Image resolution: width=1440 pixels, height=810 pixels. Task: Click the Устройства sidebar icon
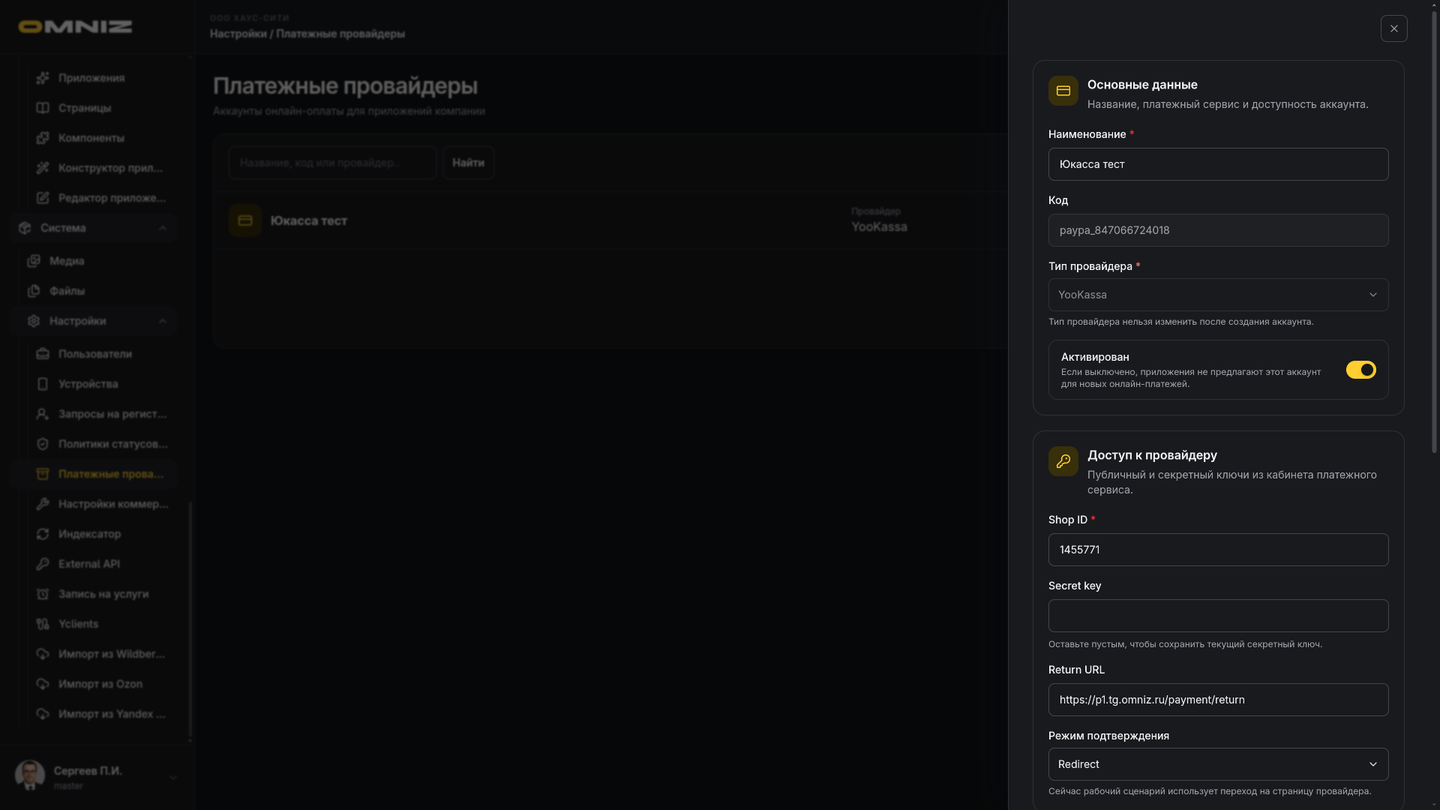tap(42, 384)
